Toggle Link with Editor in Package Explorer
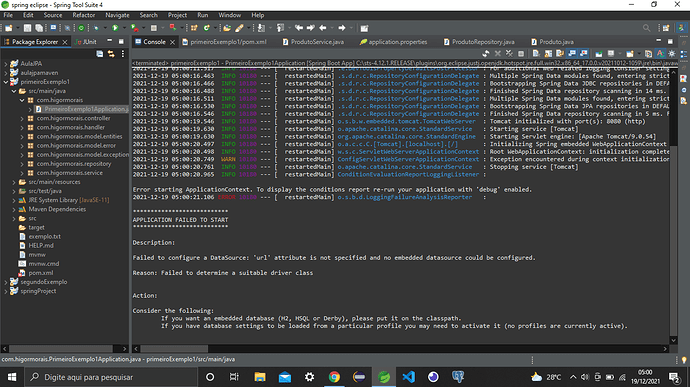The width and height of the screenshot is (690, 387). pyautogui.click(x=111, y=54)
